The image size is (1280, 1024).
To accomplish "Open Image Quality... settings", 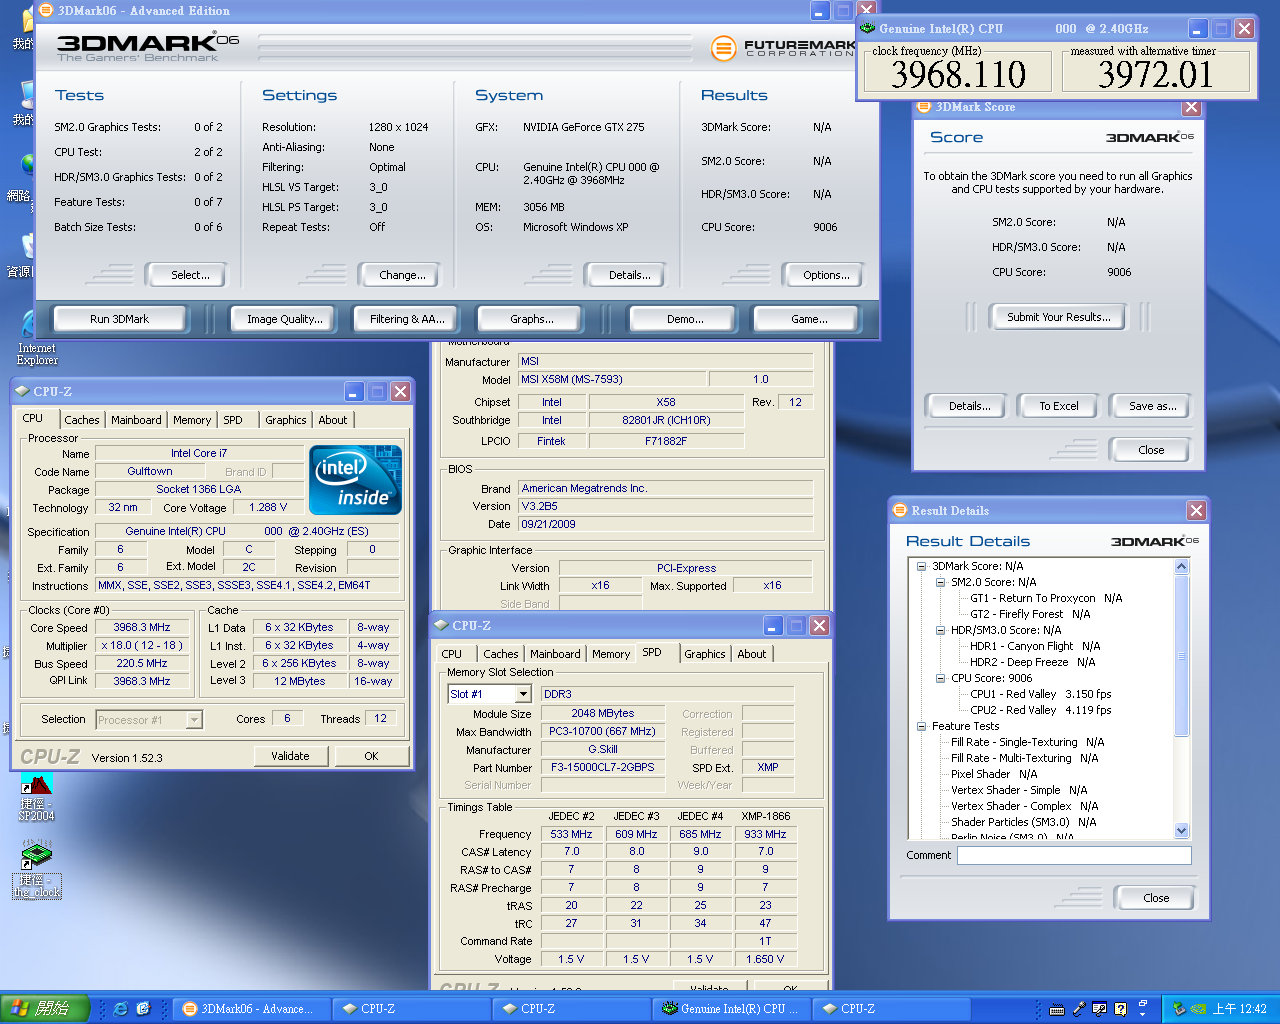I will pos(285,319).
